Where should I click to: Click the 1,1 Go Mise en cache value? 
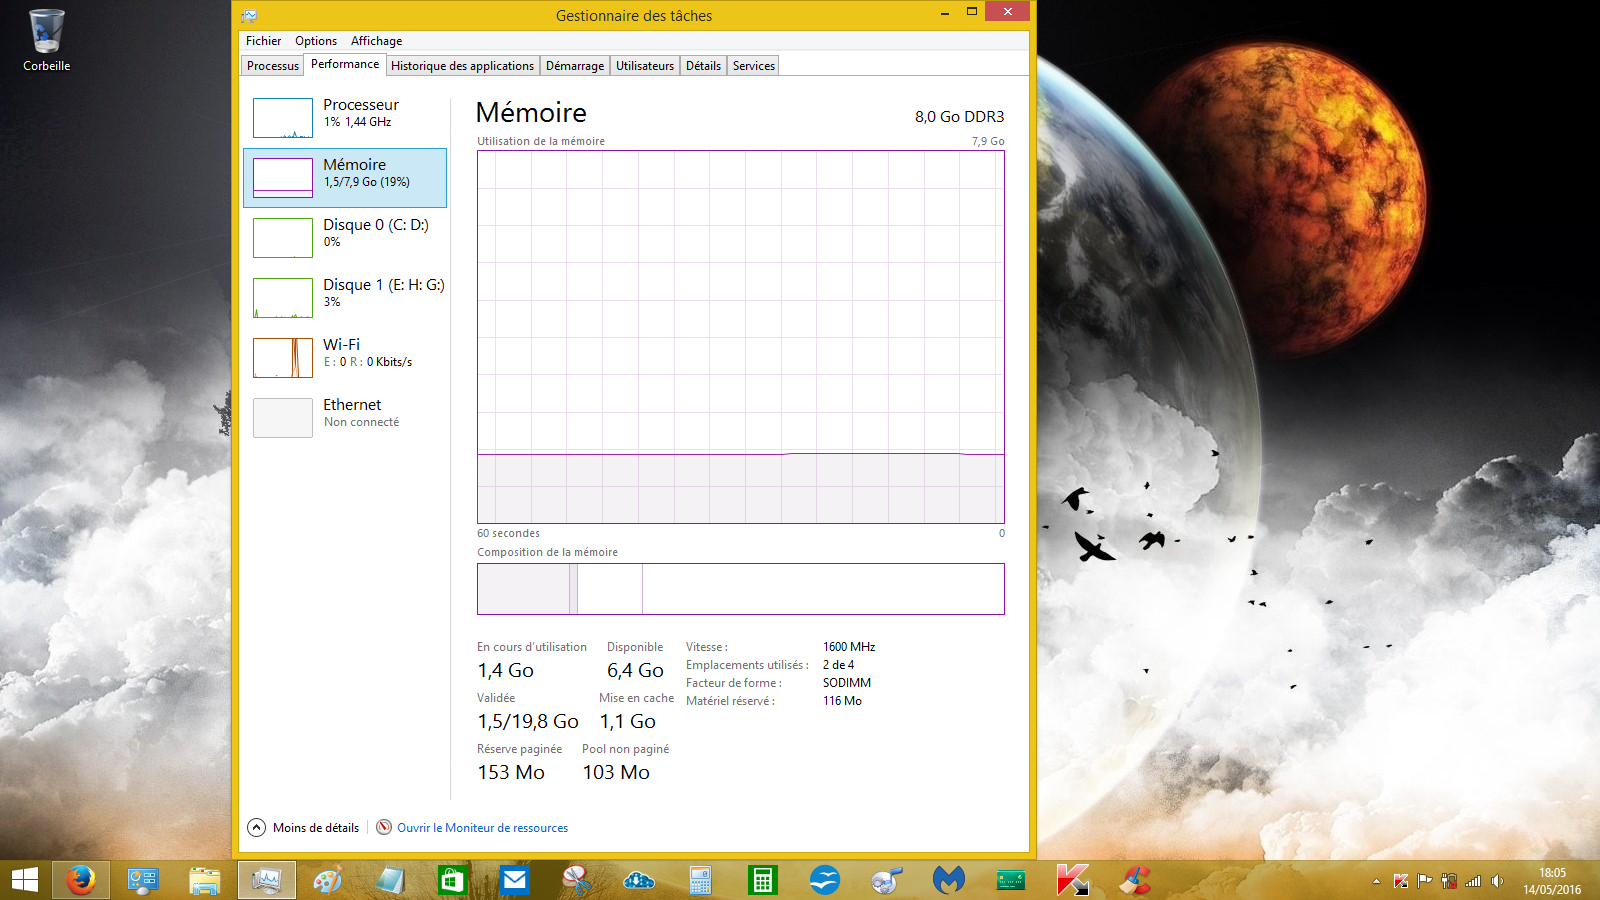click(x=628, y=721)
